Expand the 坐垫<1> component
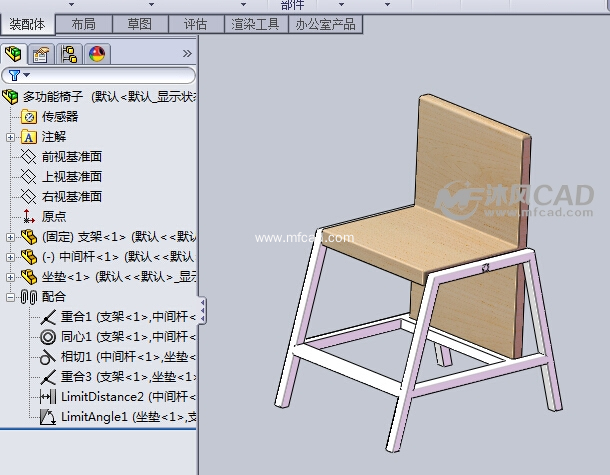Screen dimensions: 610x475 coord(11,277)
